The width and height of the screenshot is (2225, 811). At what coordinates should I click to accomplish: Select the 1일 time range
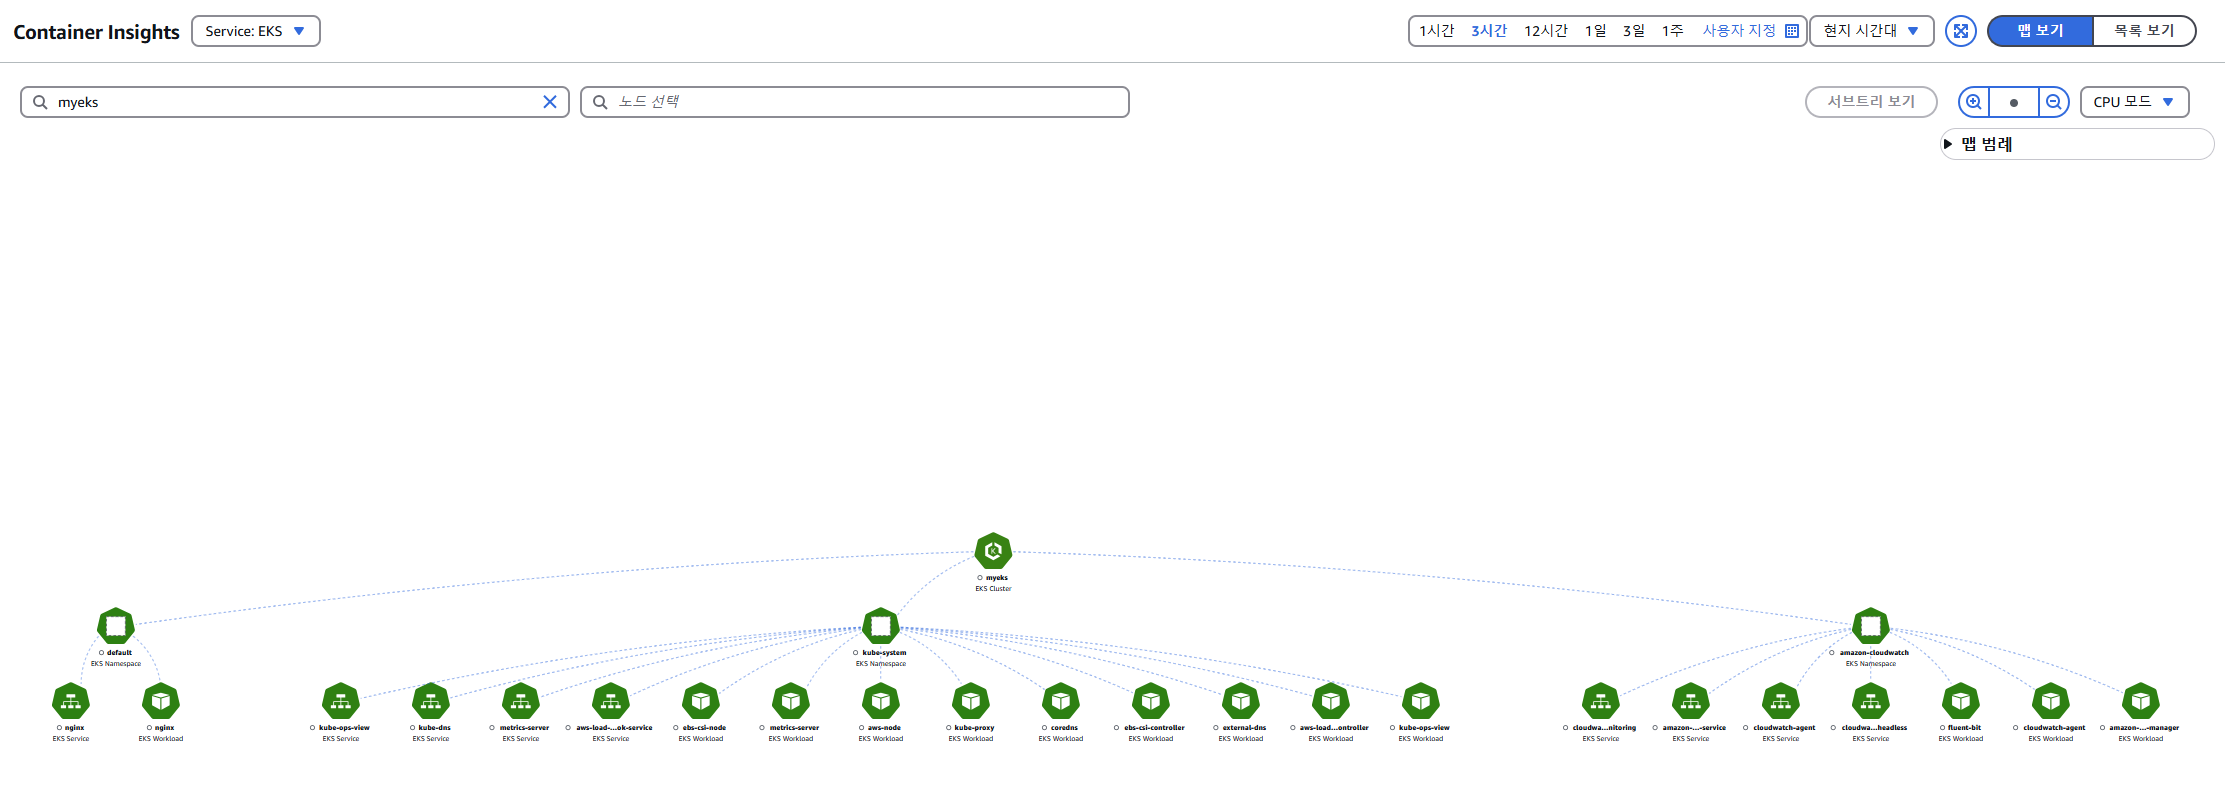(x=1596, y=31)
